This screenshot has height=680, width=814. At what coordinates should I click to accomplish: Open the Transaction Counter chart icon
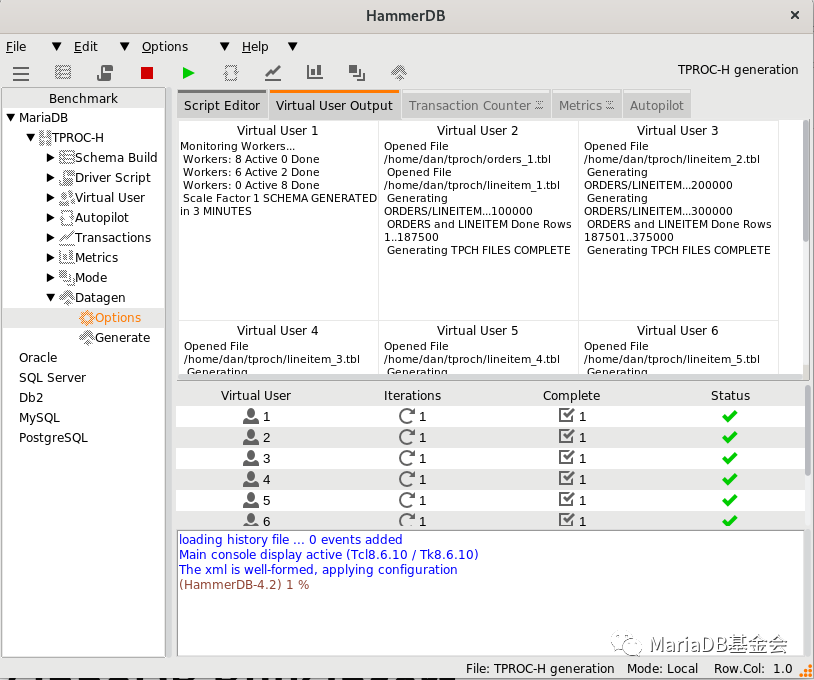pyautogui.click(x=271, y=72)
